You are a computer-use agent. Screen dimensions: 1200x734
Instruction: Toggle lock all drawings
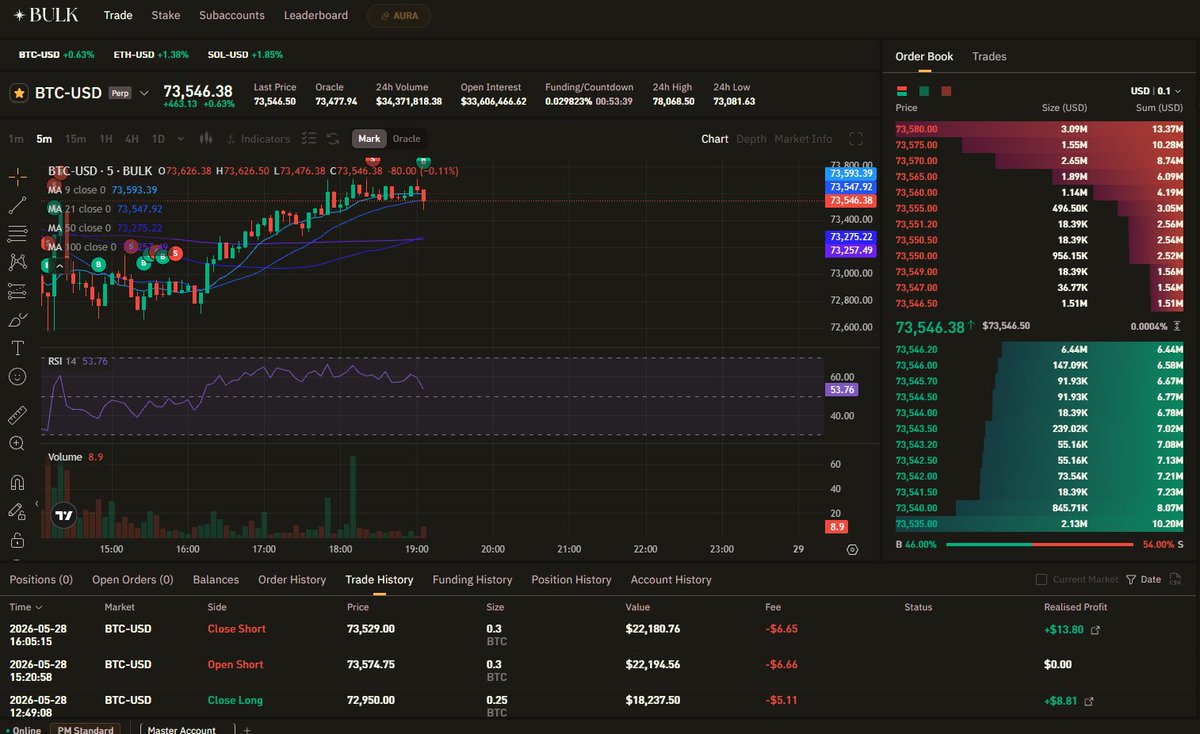tap(18, 540)
